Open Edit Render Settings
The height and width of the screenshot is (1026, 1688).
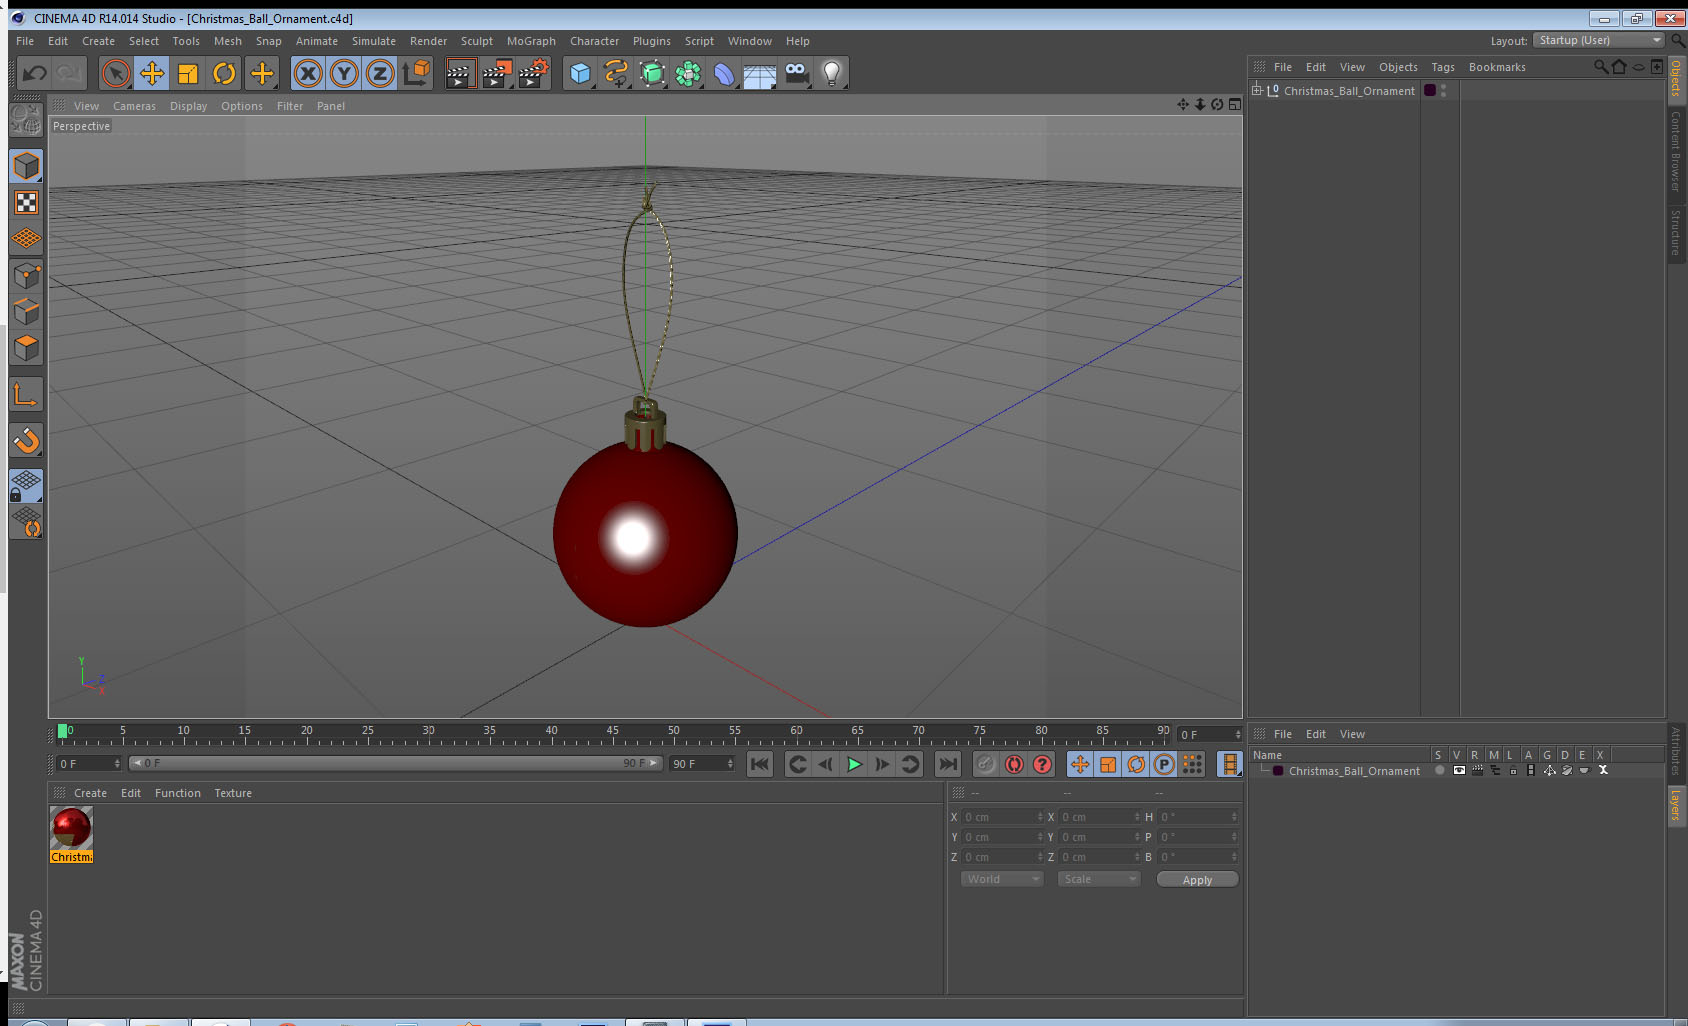pyautogui.click(x=534, y=73)
